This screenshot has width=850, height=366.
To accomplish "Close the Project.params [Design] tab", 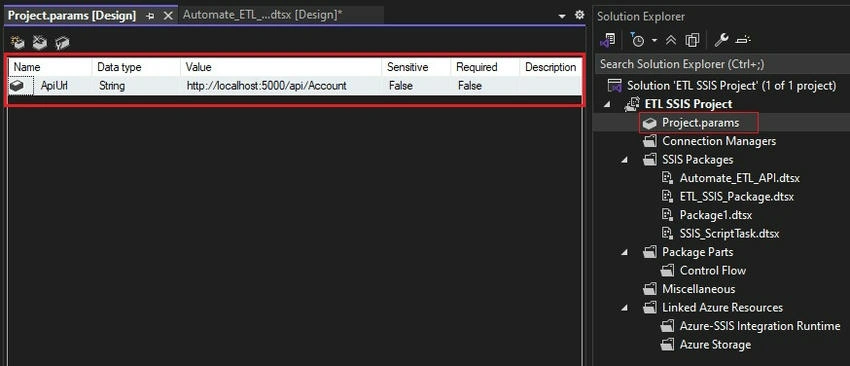I will point(168,16).
